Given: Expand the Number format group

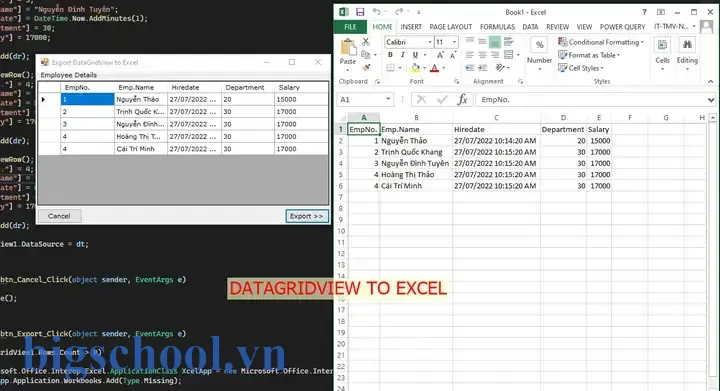Looking at the screenshot, I should click(540, 54).
